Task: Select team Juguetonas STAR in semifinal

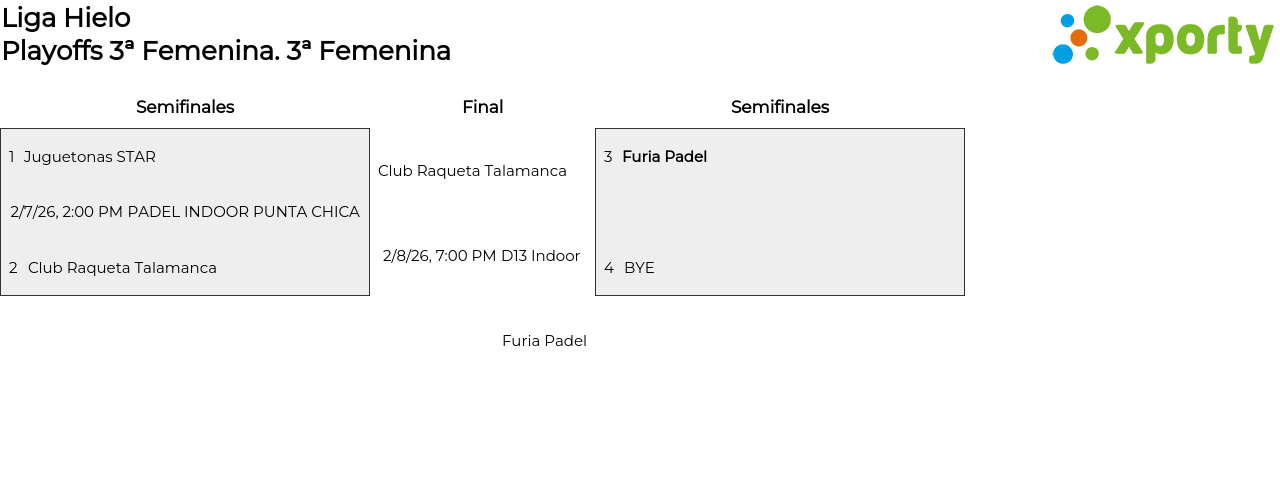Action: coord(90,157)
